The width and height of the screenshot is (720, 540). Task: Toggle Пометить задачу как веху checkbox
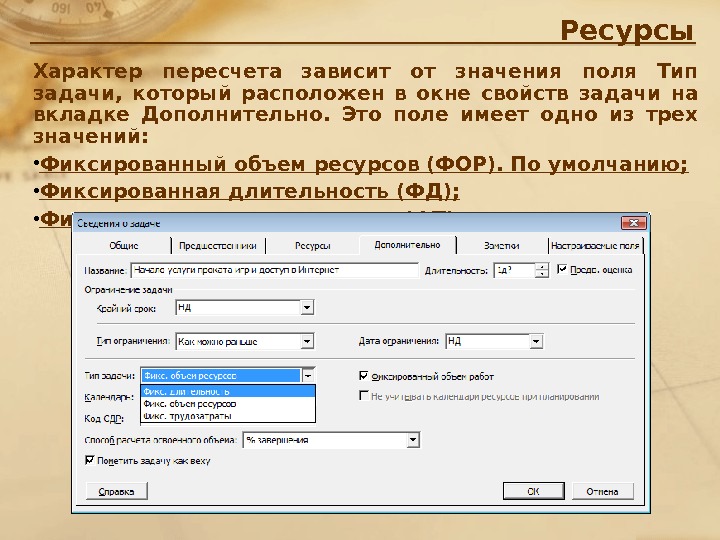[90, 460]
